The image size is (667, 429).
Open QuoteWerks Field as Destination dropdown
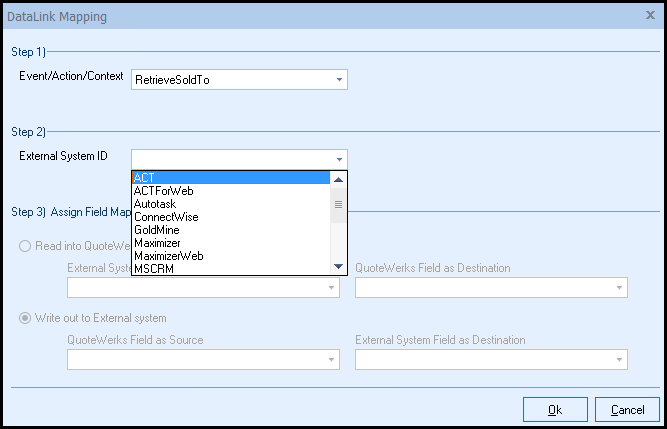(x=619, y=288)
